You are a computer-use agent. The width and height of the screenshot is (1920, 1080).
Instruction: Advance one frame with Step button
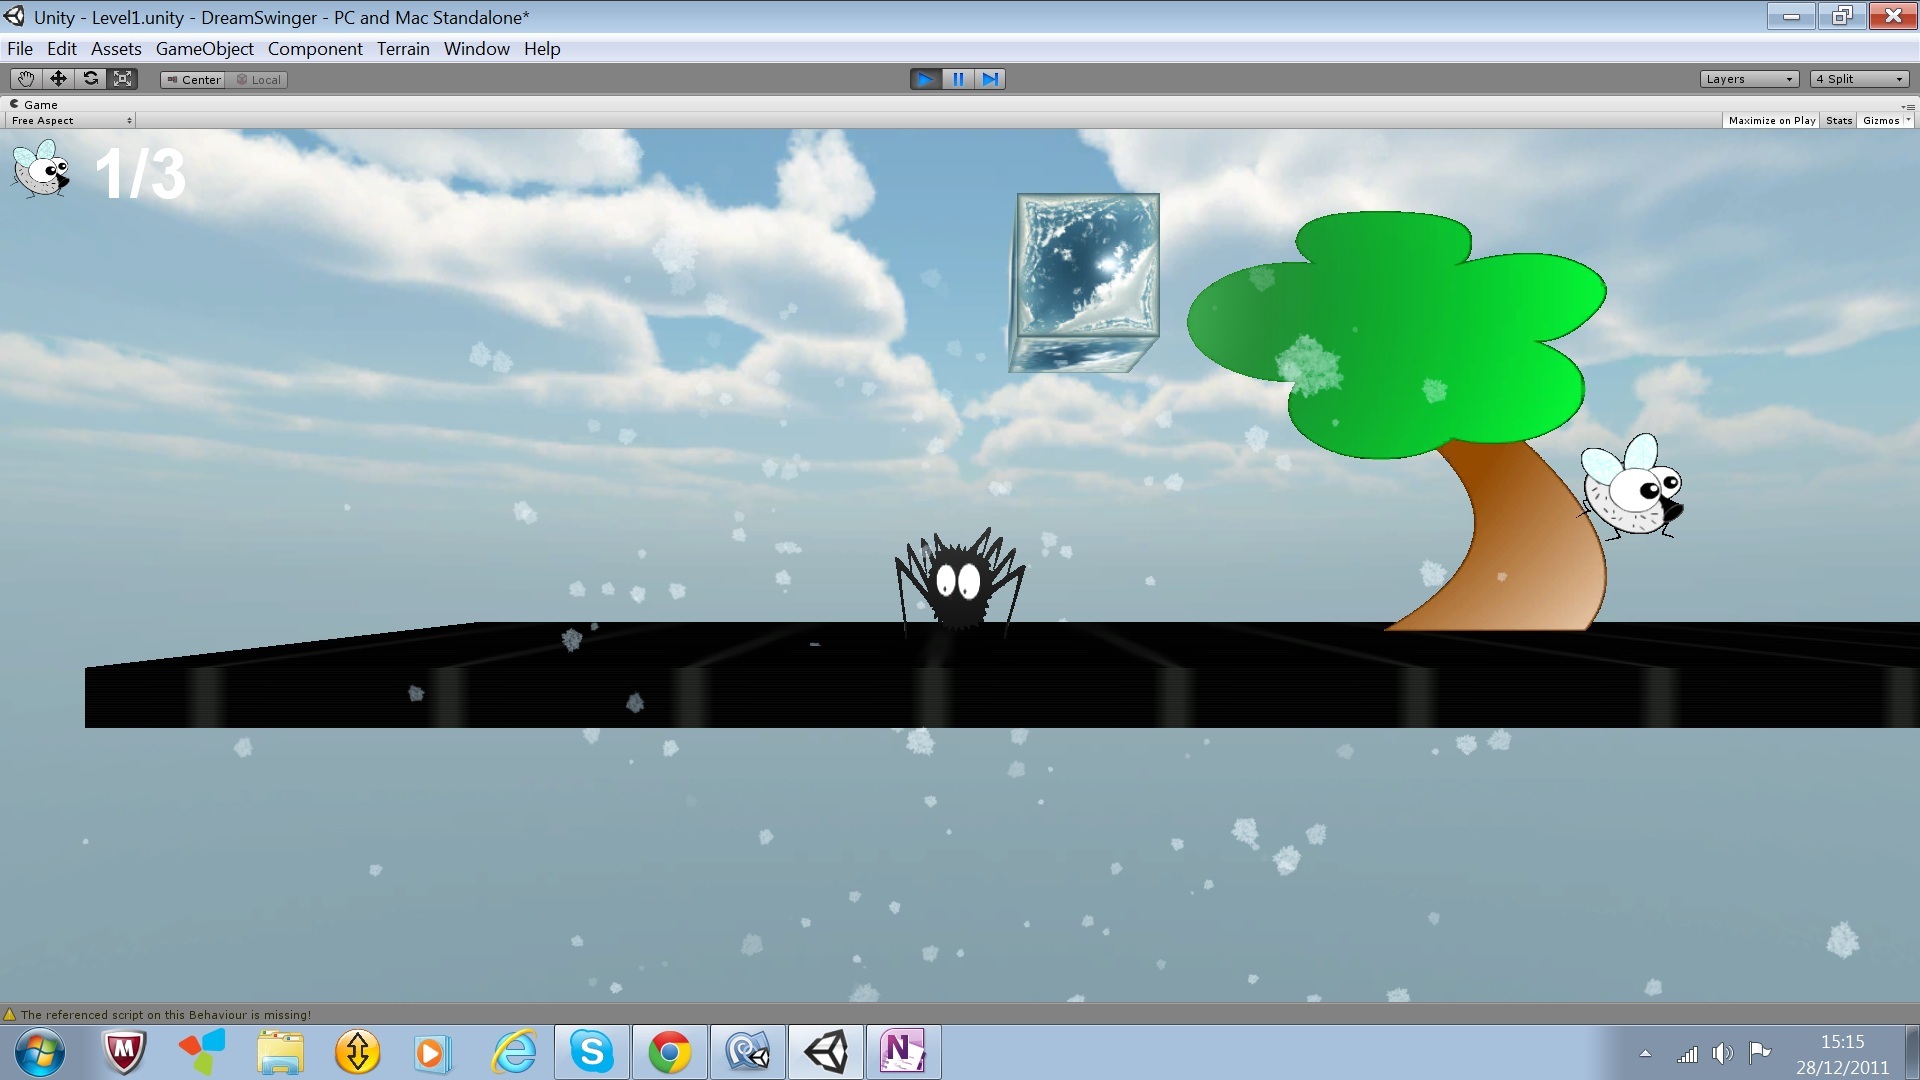(x=989, y=79)
